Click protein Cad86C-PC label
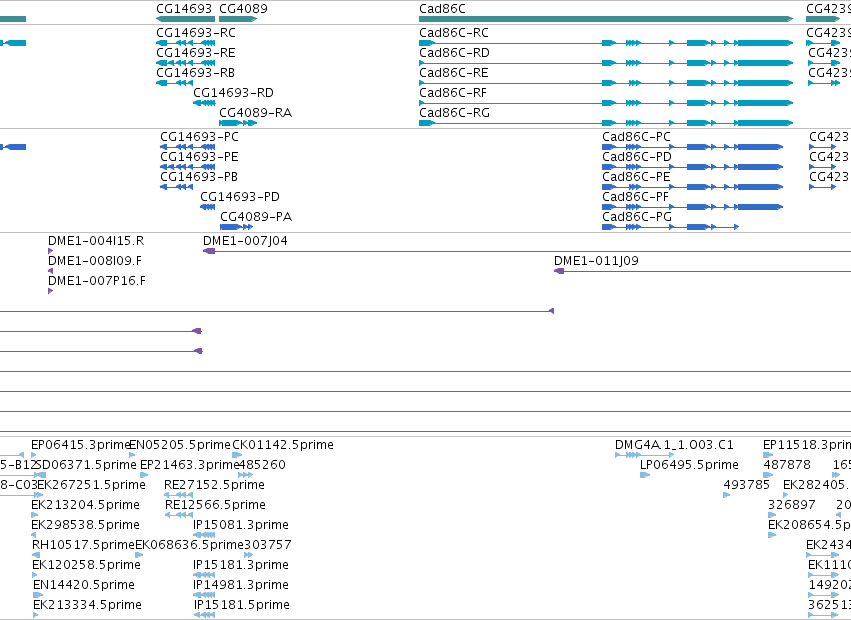The image size is (851, 620). pyautogui.click(x=637, y=137)
